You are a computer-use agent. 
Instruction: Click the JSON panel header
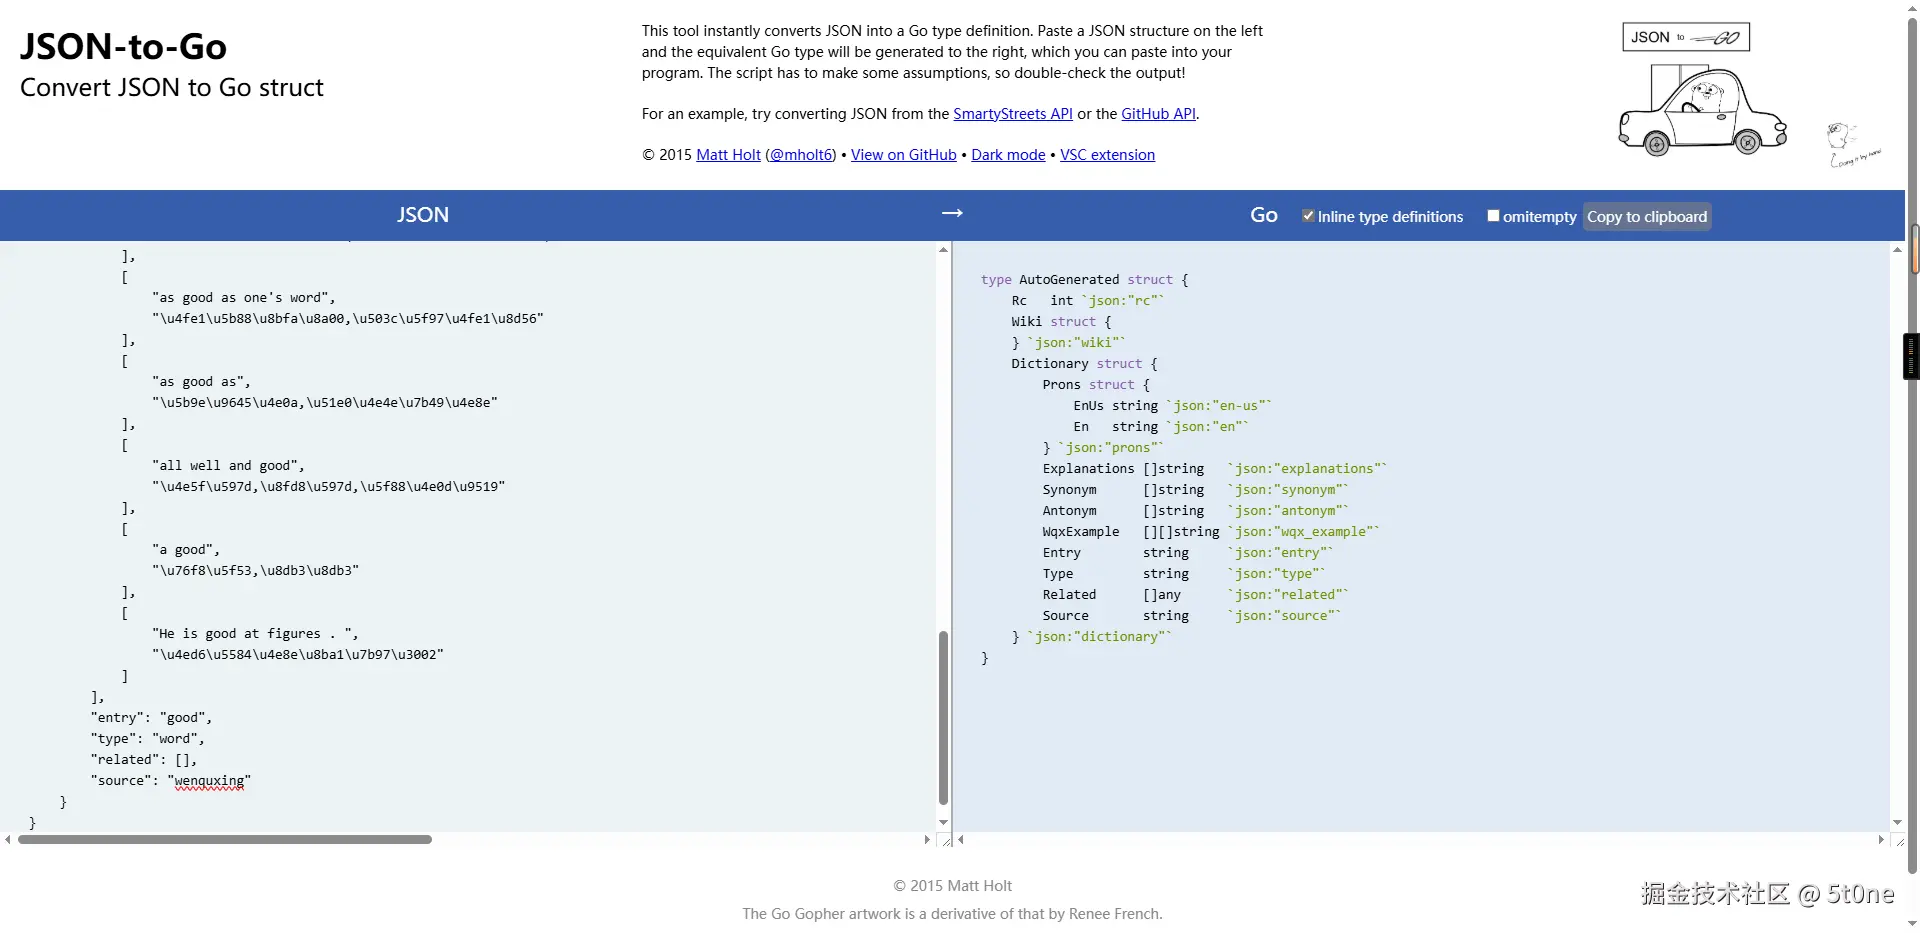click(x=422, y=214)
